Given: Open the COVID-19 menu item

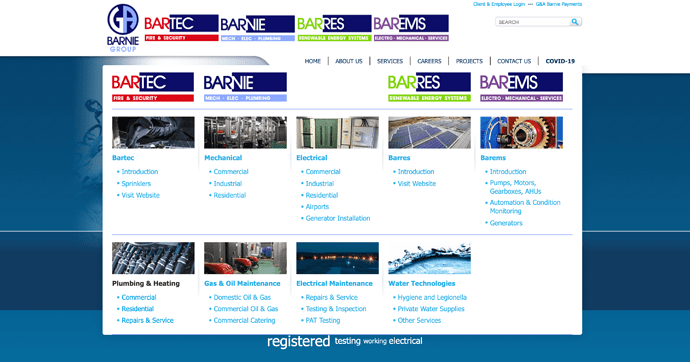Looking at the screenshot, I should click(x=560, y=61).
